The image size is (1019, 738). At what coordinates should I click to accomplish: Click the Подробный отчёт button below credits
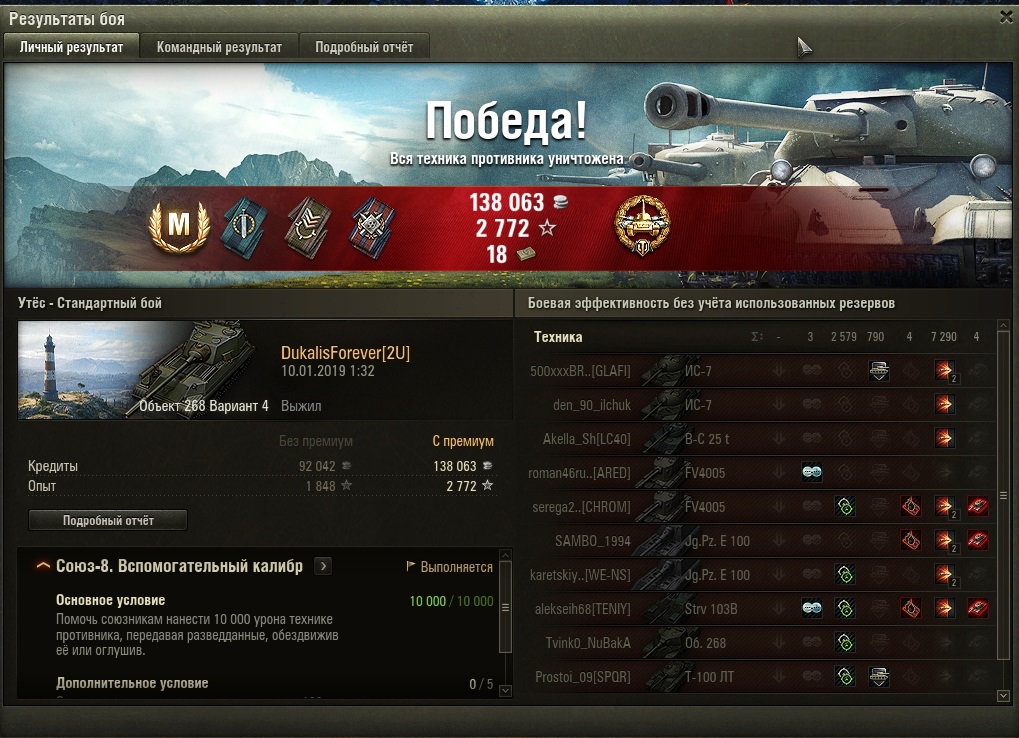[108, 520]
